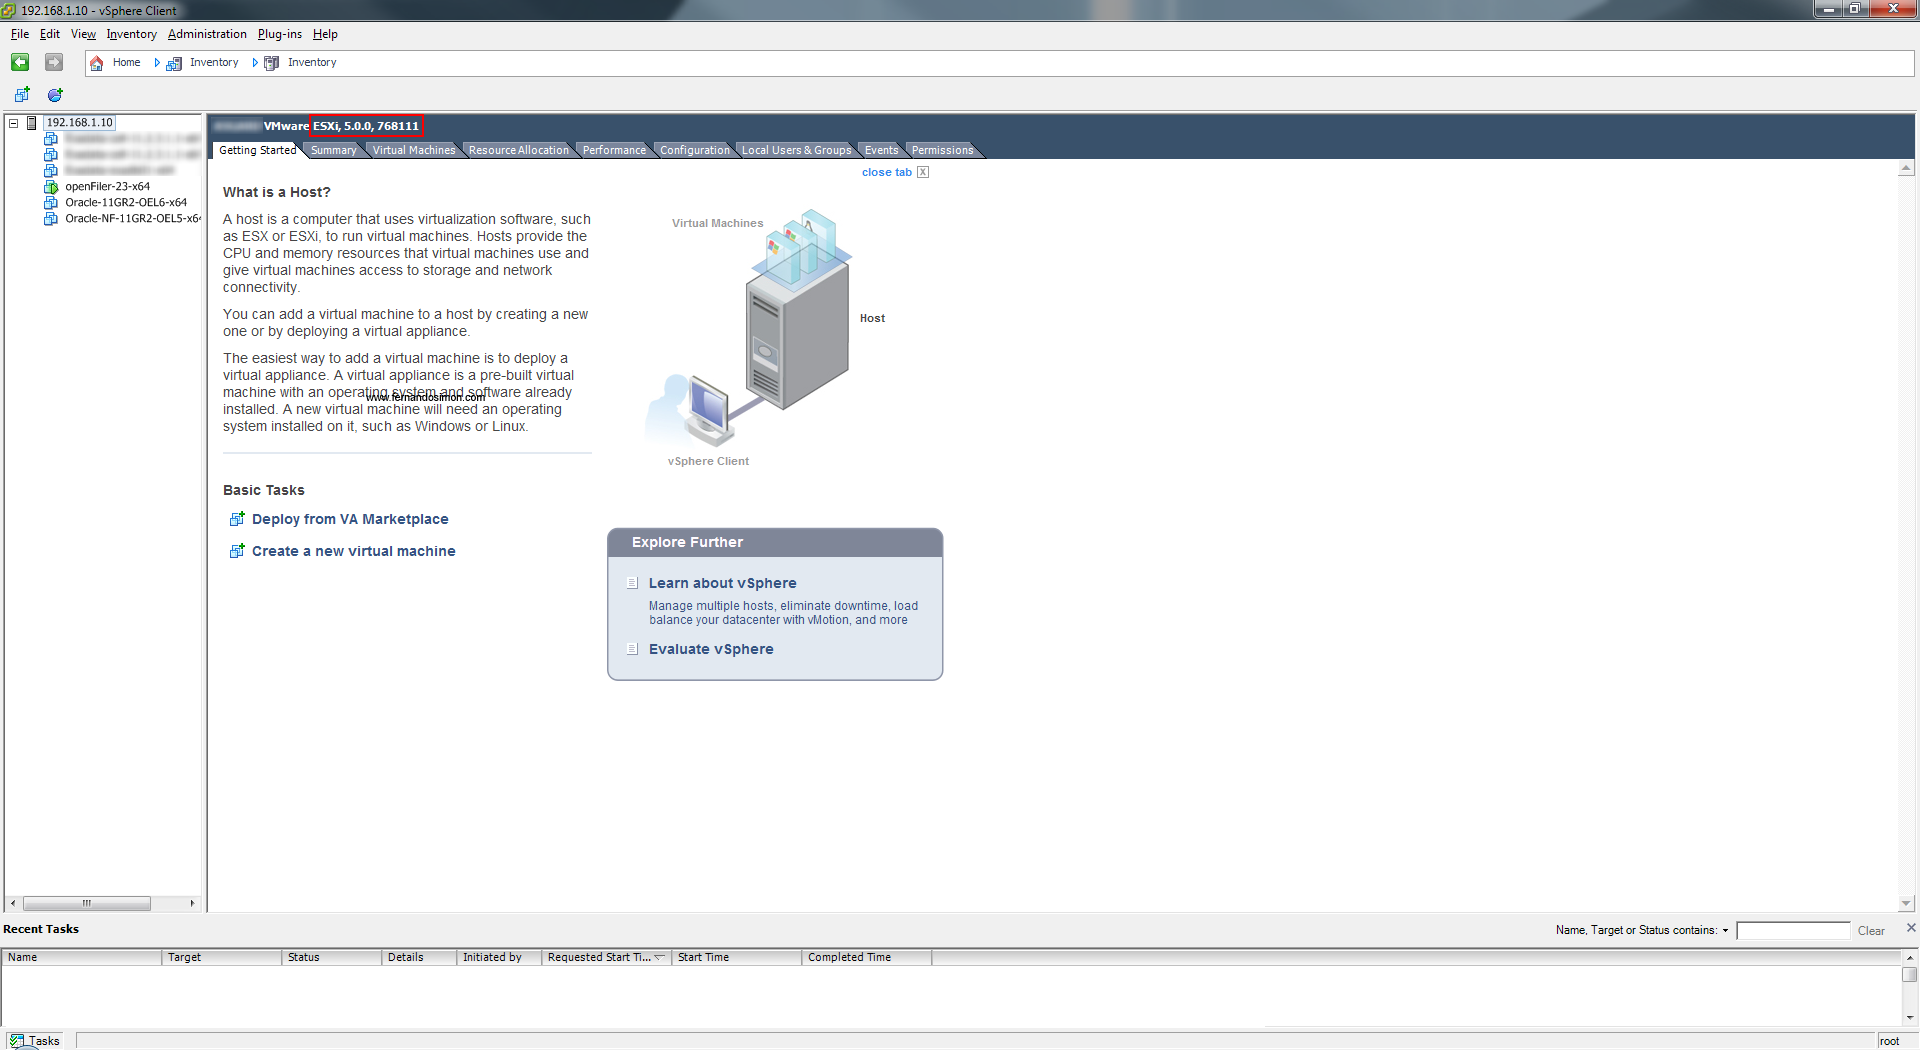Click the Initiated by column header
1920x1050 pixels.
(x=499, y=957)
